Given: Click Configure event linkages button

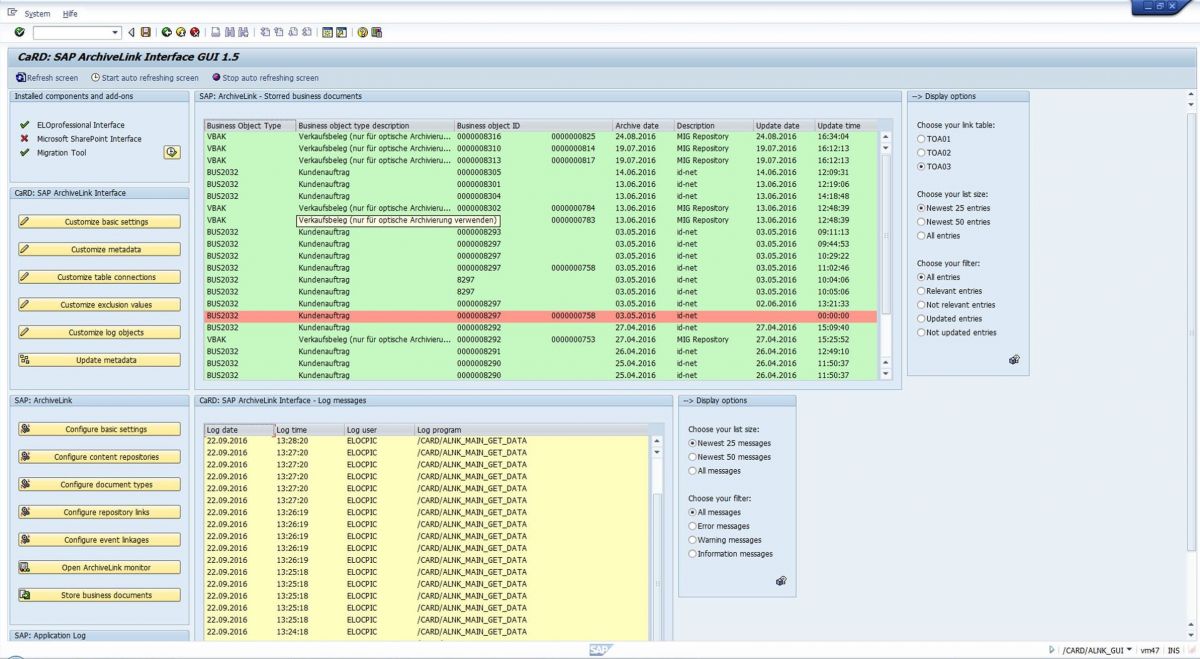Looking at the screenshot, I should point(99,540).
